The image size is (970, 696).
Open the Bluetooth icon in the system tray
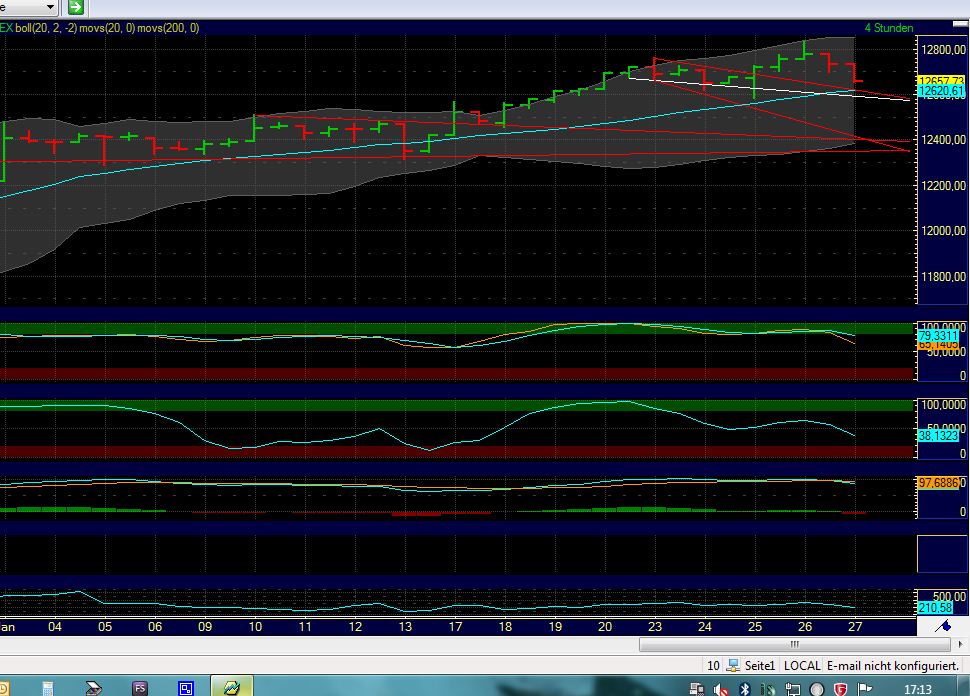tap(744, 689)
